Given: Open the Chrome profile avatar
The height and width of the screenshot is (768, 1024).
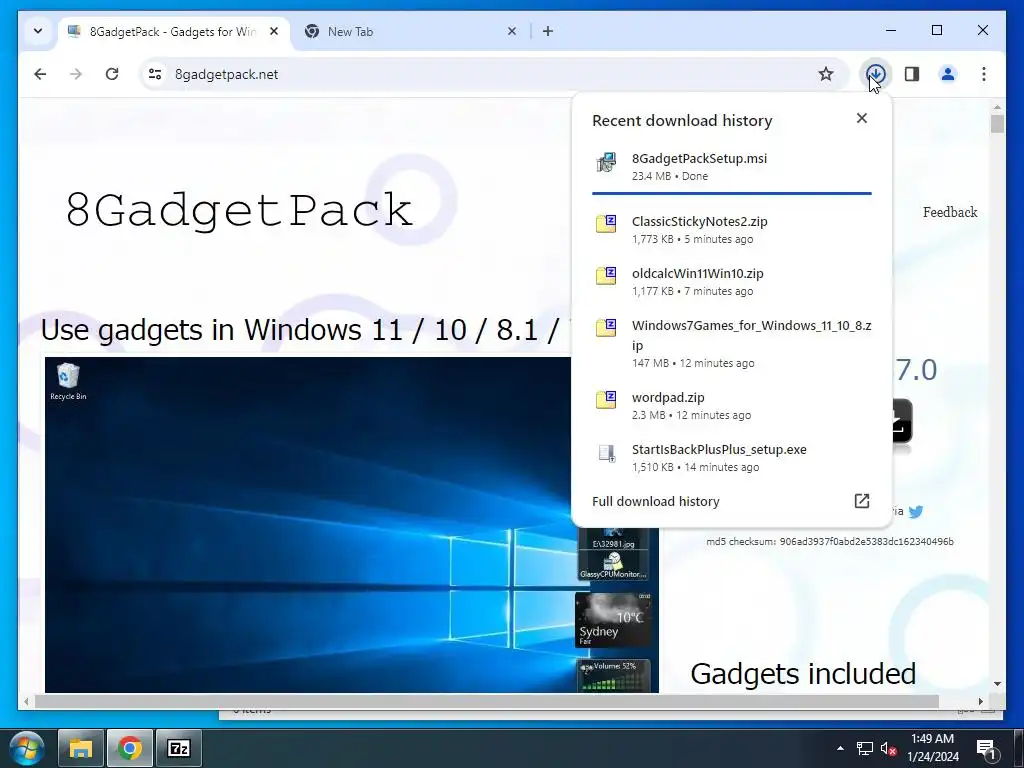Looking at the screenshot, I should [948, 74].
